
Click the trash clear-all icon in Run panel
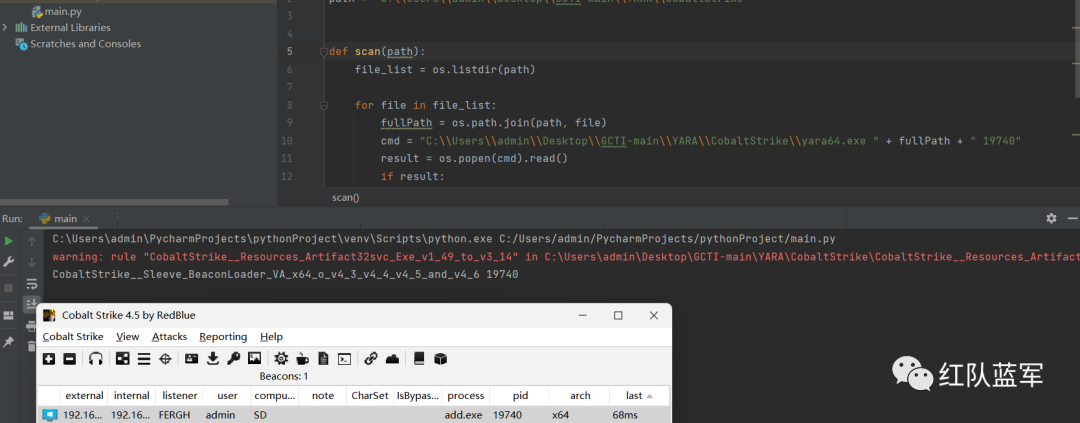pyautogui.click(x=32, y=346)
